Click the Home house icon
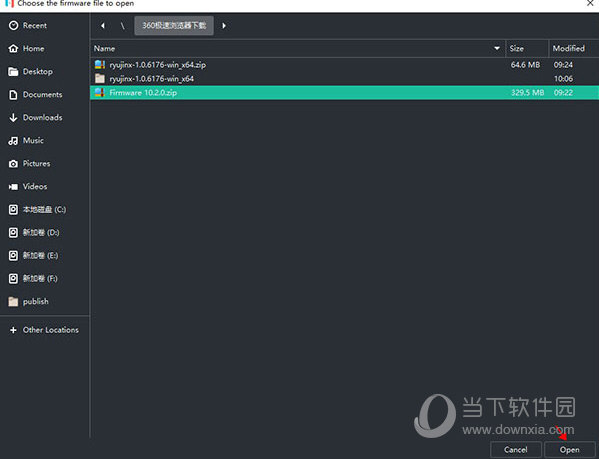 click(x=13, y=48)
